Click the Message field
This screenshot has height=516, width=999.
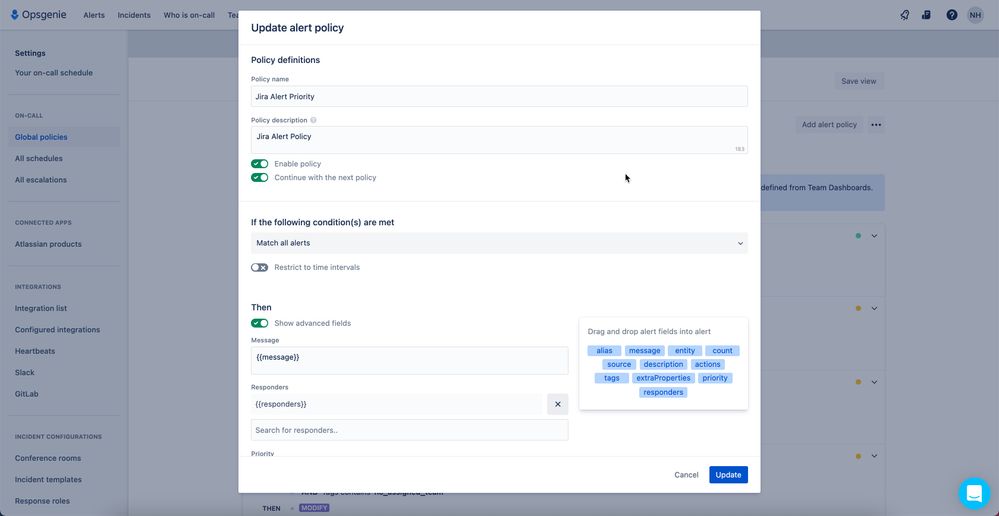[x=410, y=361]
